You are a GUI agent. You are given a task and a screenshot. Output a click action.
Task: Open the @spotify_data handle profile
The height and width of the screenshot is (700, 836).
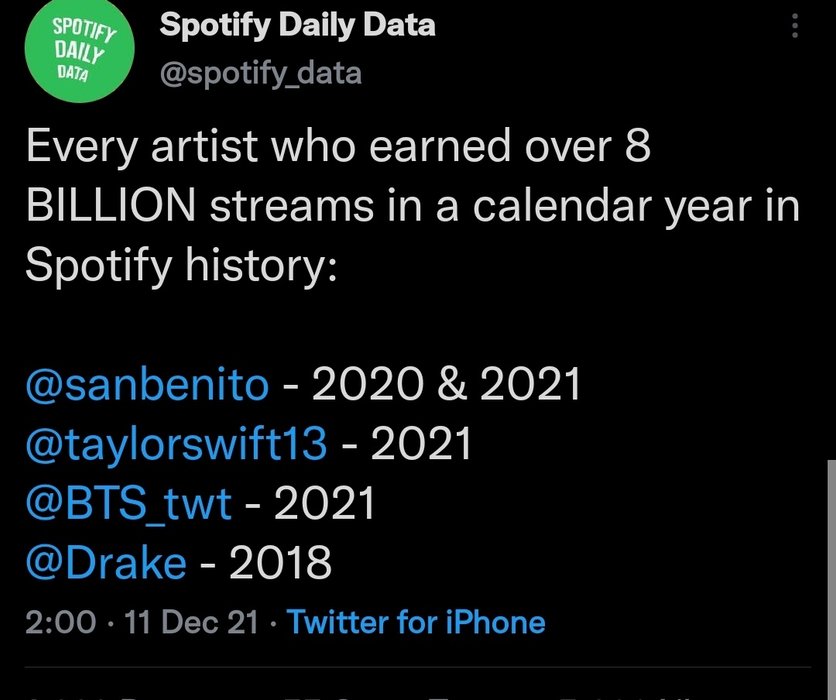pyautogui.click(x=261, y=73)
